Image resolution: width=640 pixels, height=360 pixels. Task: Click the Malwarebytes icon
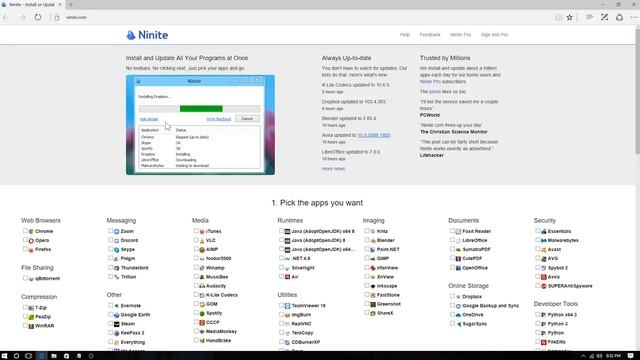(544, 240)
